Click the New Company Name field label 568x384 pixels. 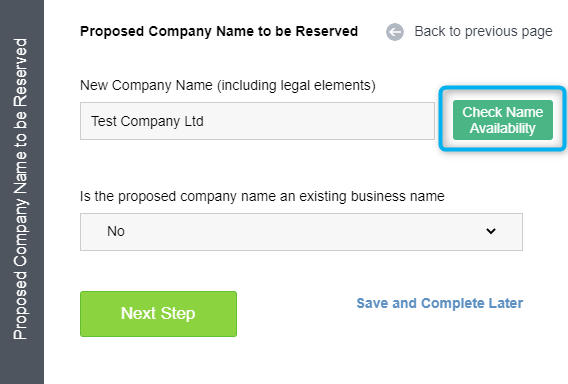coord(227,85)
